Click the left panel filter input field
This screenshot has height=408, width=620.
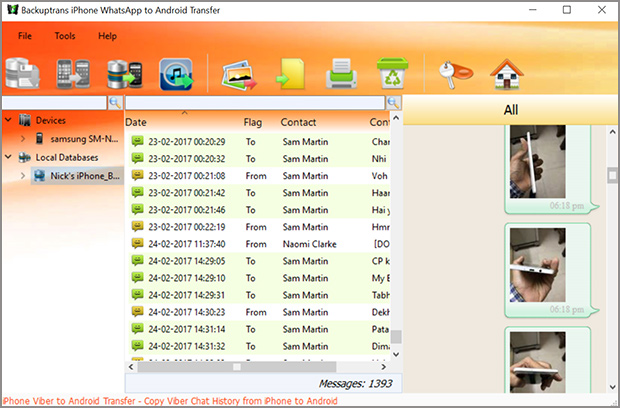tap(54, 103)
